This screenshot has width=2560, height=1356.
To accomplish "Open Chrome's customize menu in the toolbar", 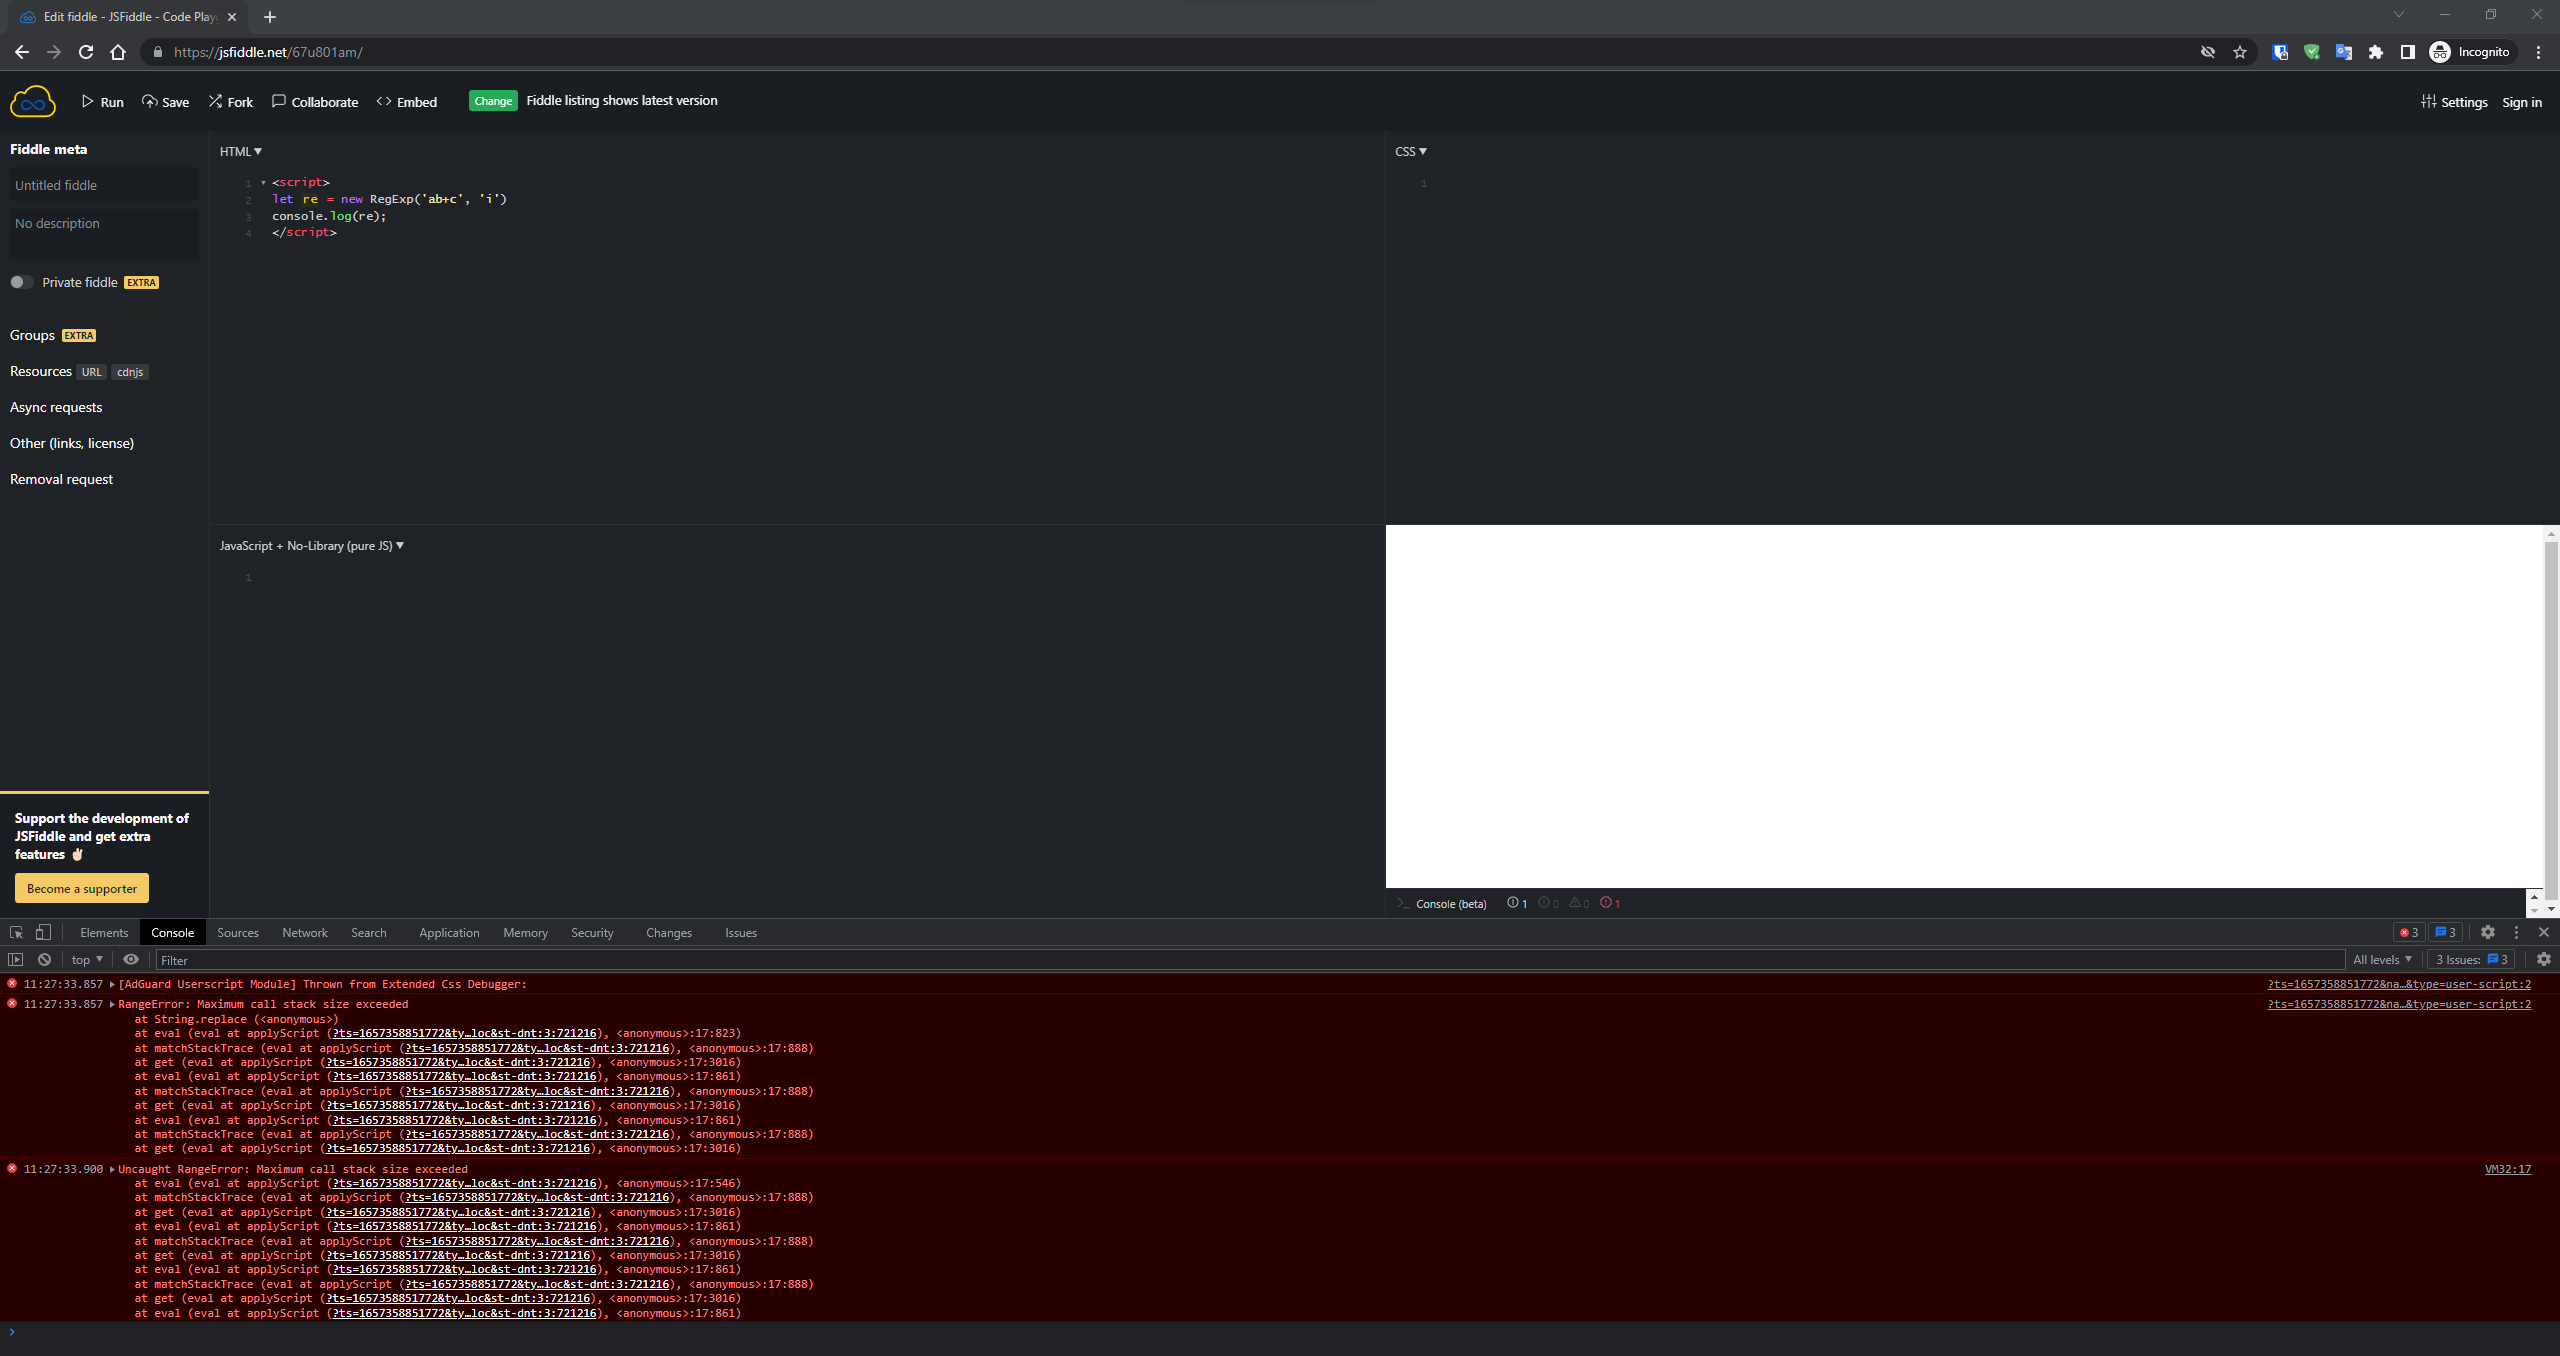I will [2538, 51].
